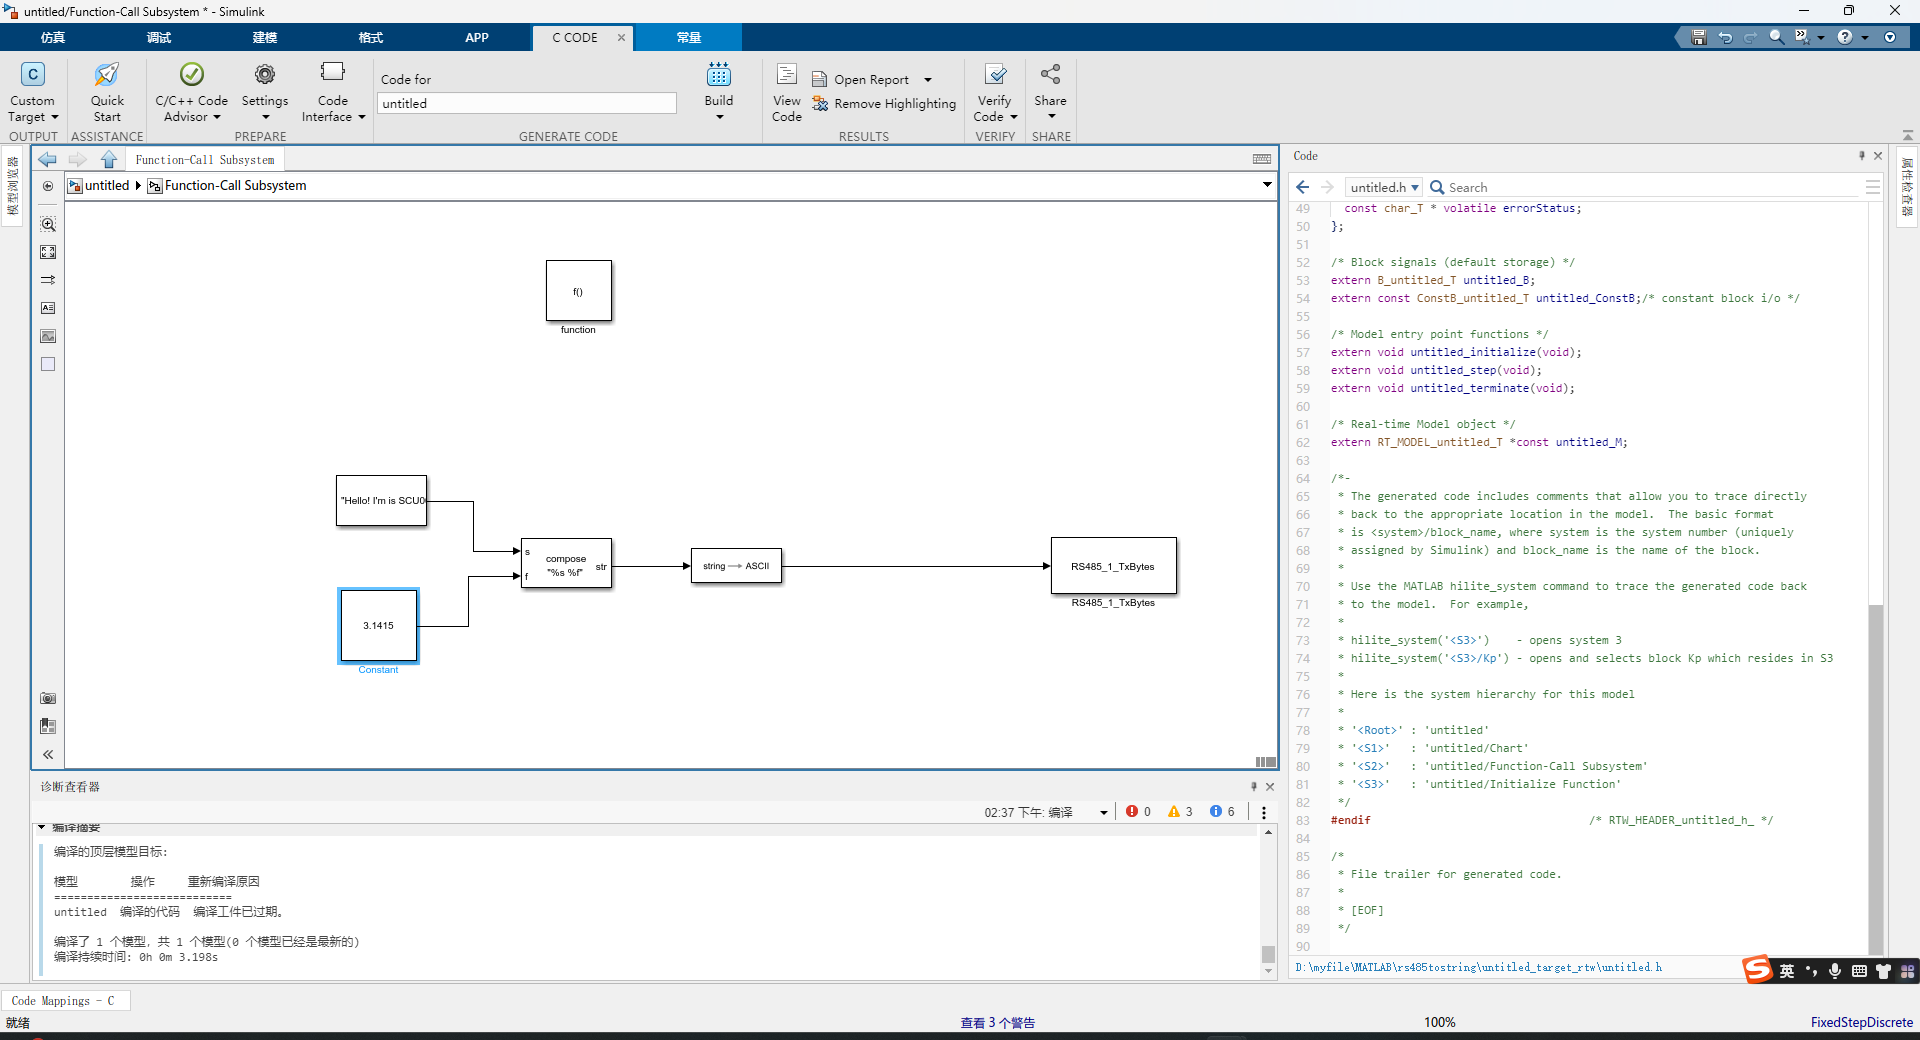This screenshot has width=1920, height=1040.
Task: Open the Code Mappings - C panel
Action: pos(64,1000)
